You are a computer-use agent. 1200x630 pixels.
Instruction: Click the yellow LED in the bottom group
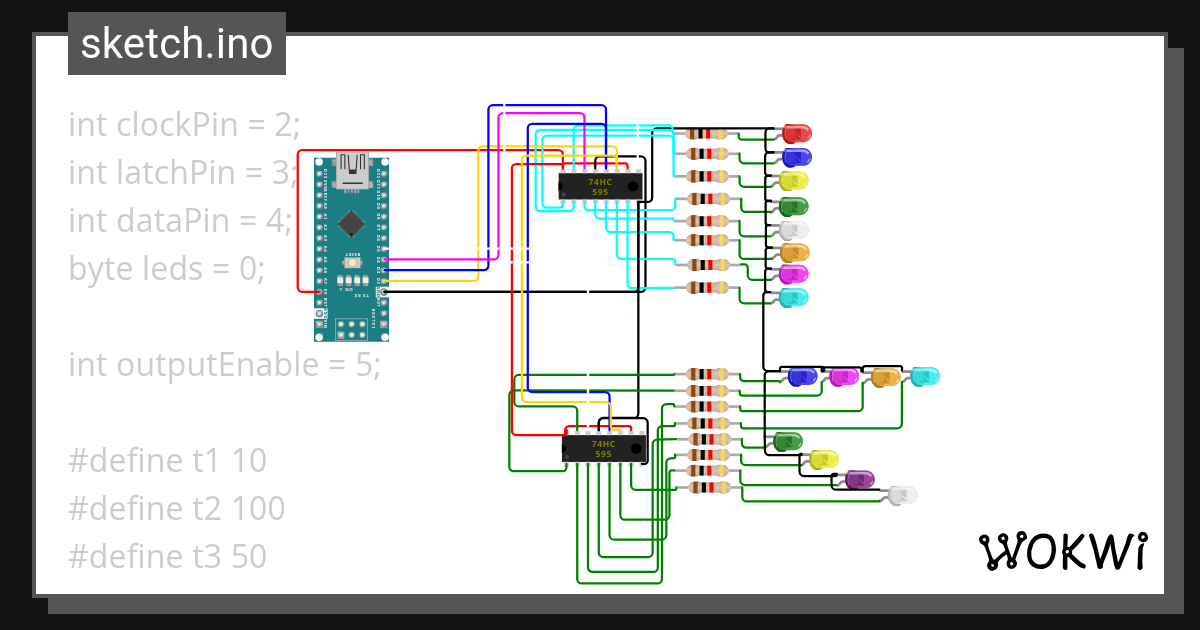[x=822, y=458]
